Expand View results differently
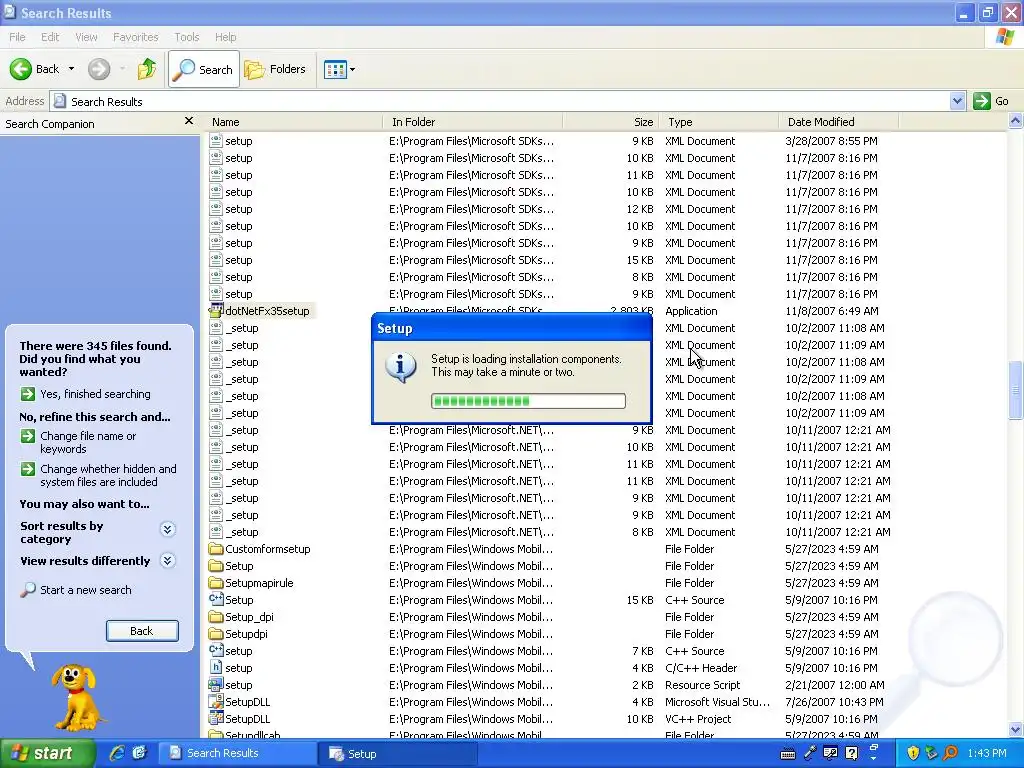This screenshot has width=1024, height=768. tap(168, 560)
